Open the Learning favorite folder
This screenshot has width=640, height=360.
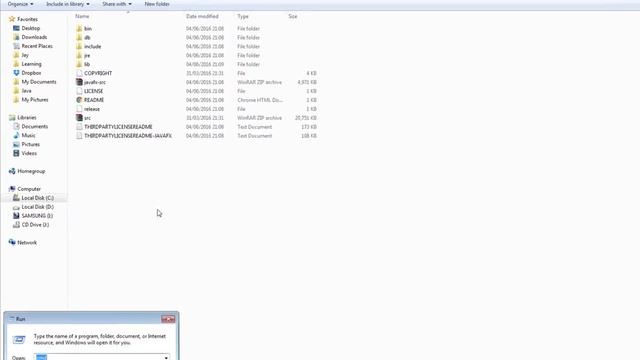[31, 64]
